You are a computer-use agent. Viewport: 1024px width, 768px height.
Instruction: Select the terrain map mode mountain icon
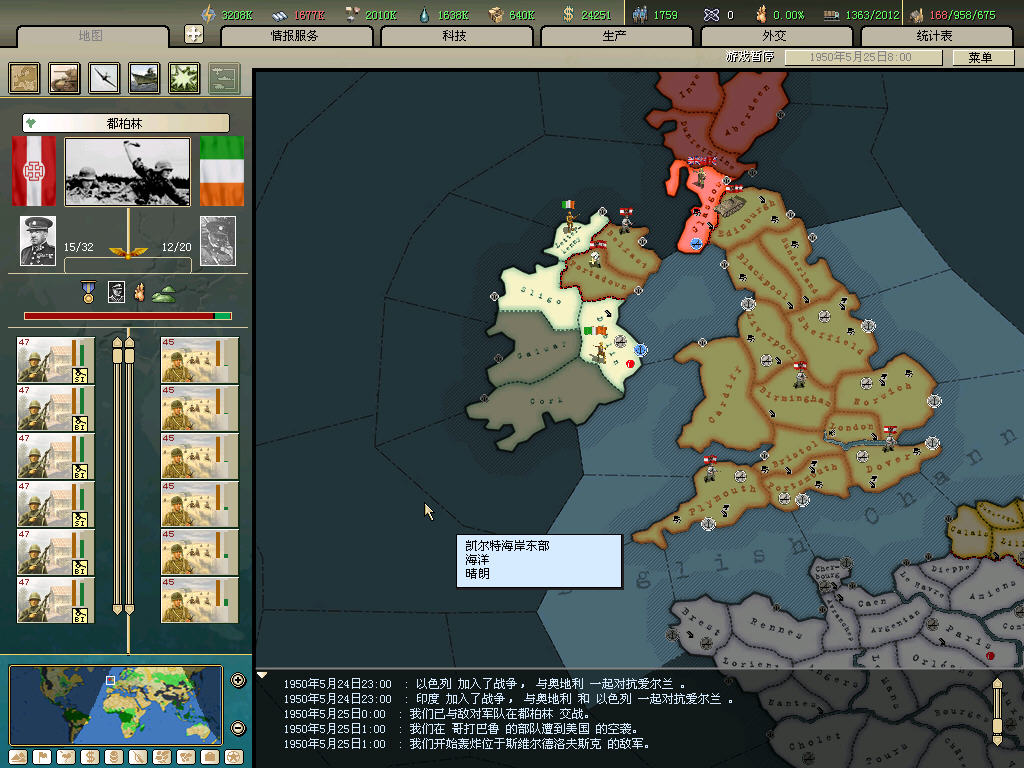[18, 757]
